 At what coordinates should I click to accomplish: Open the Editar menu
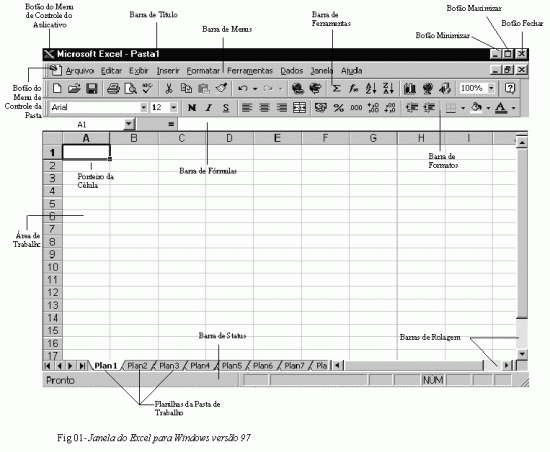(112, 71)
